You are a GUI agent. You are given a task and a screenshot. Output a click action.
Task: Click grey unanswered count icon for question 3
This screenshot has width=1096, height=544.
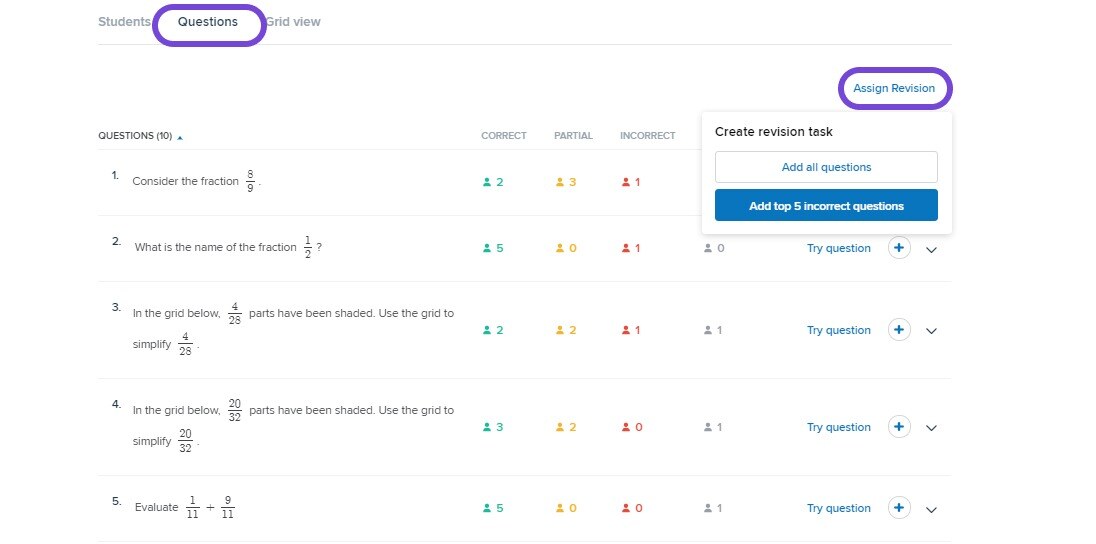coord(708,330)
